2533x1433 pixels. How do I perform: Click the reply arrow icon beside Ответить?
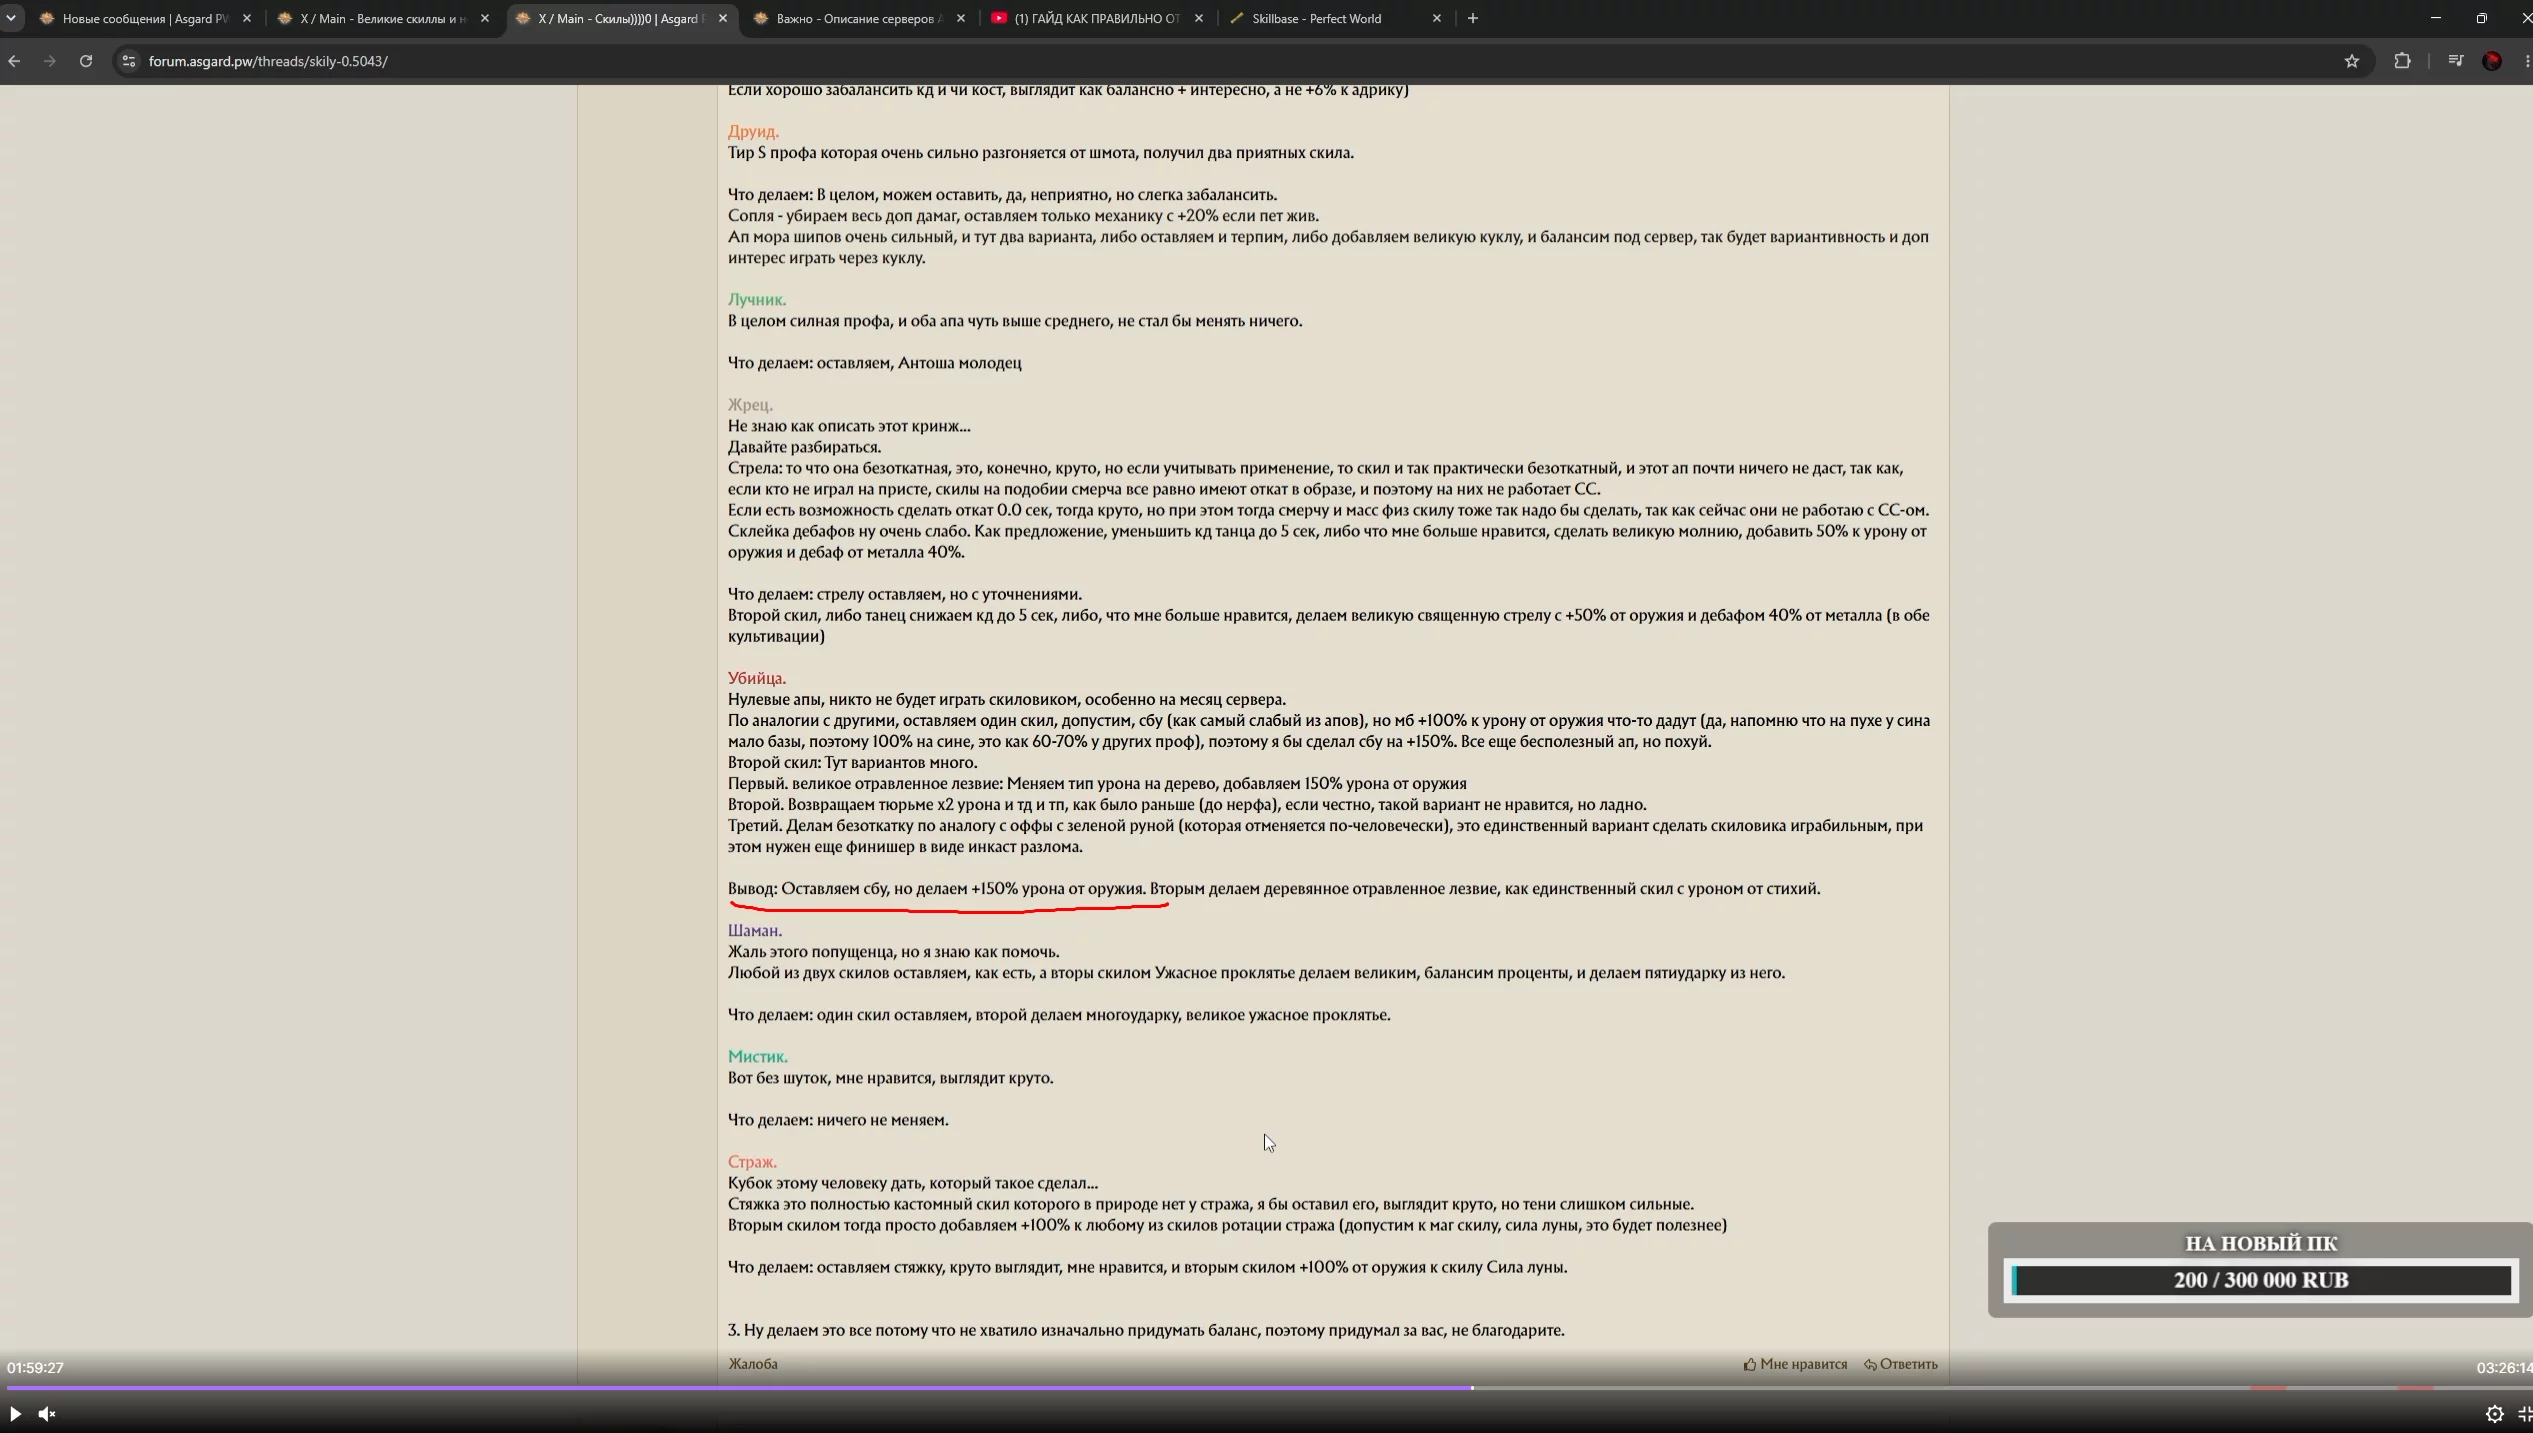(1870, 1364)
